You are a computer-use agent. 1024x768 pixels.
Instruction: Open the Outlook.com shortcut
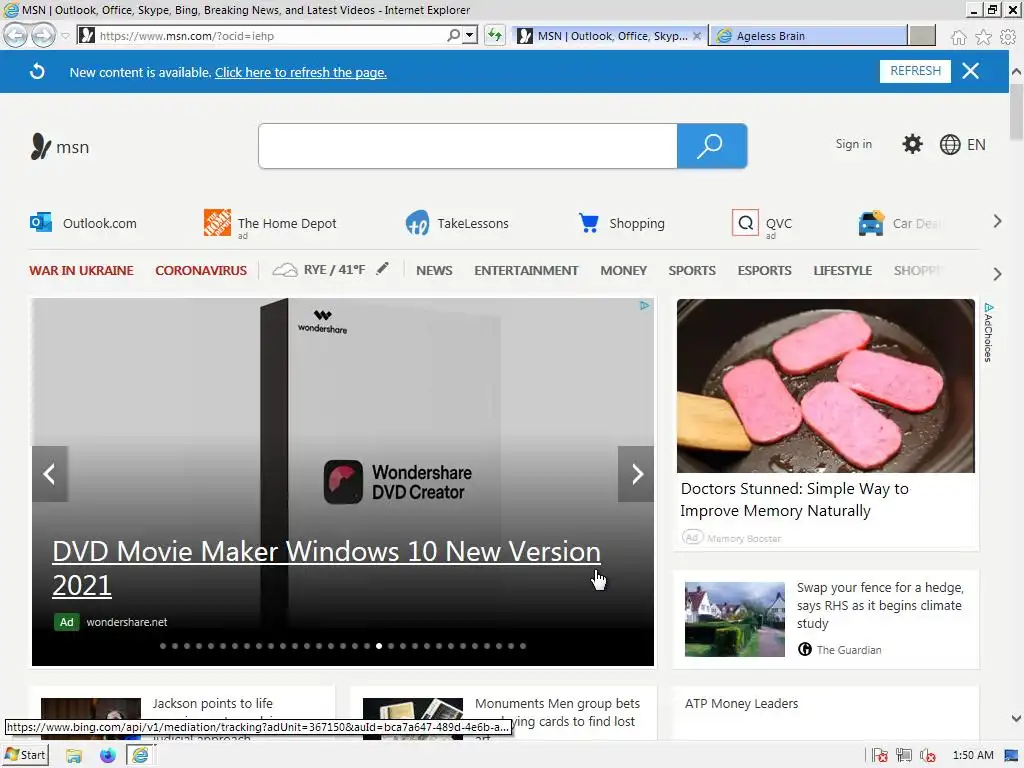pos(84,223)
